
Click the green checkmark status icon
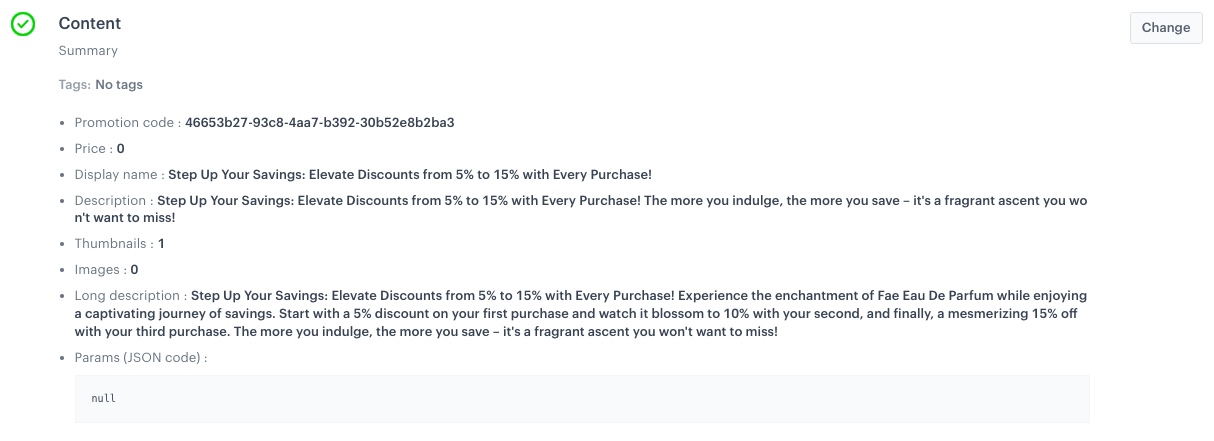tap(23, 24)
